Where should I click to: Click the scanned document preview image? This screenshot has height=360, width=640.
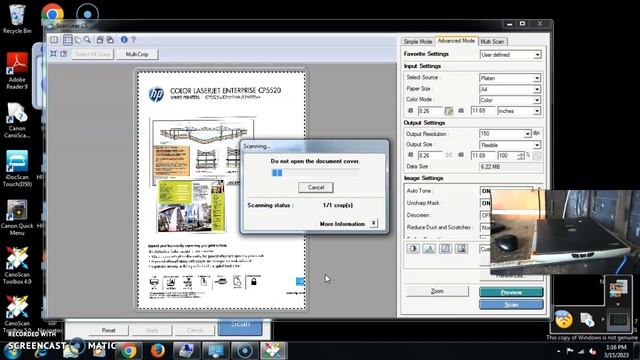(x=221, y=190)
